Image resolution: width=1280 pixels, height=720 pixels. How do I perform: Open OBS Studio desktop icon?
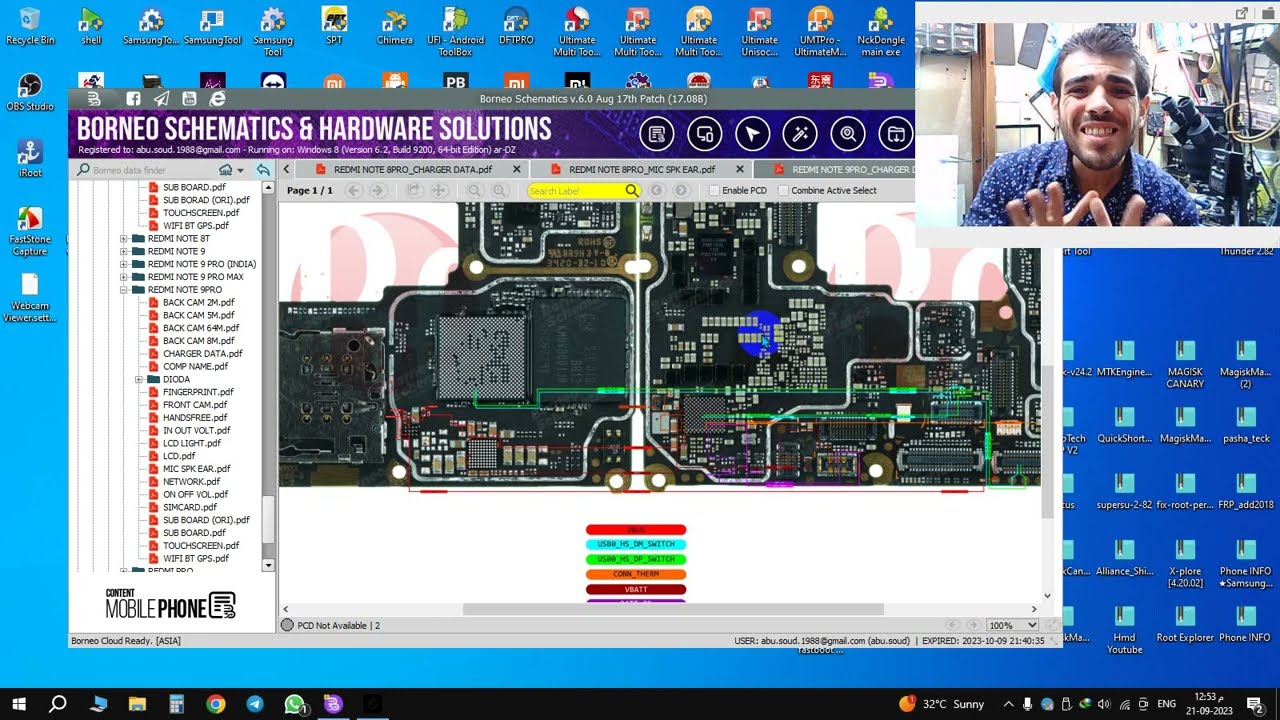point(30,92)
